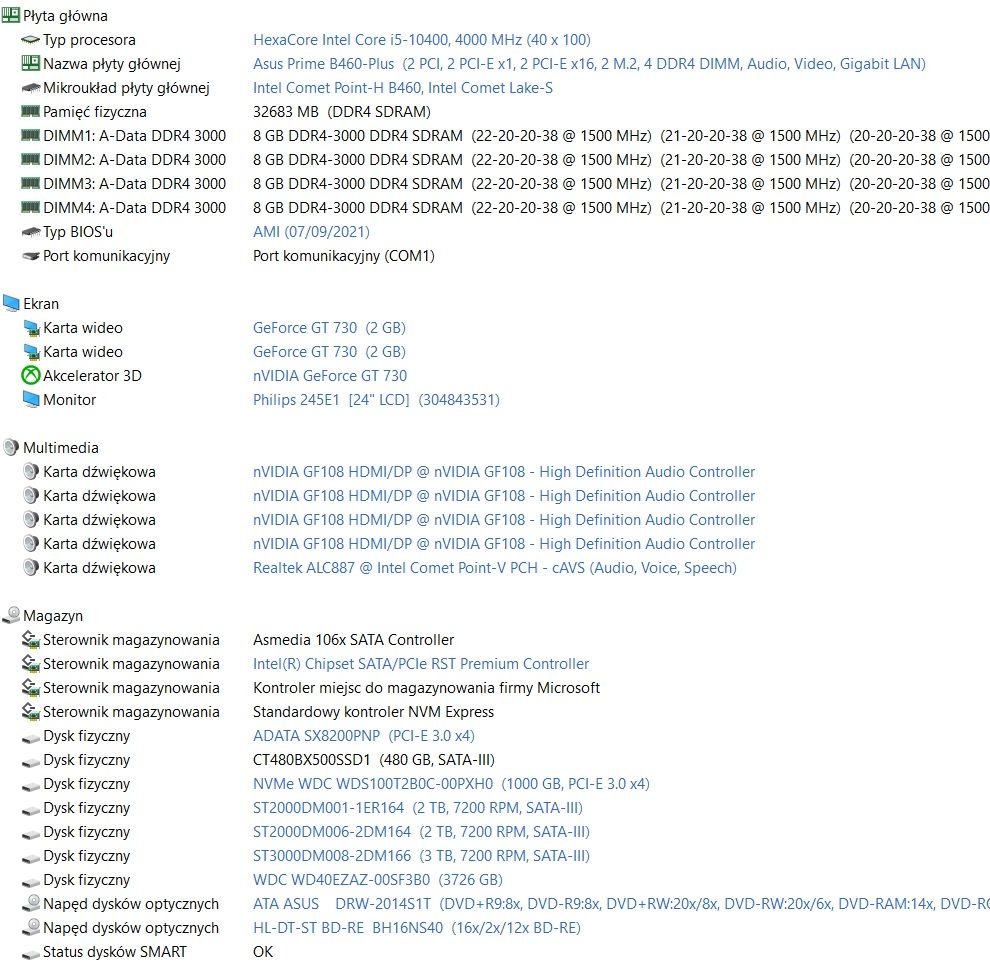The width and height of the screenshot is (990, 970).
Task: Click drive icon beside WDC WD40EZAZ-00SF3B0
Action: 30,882
